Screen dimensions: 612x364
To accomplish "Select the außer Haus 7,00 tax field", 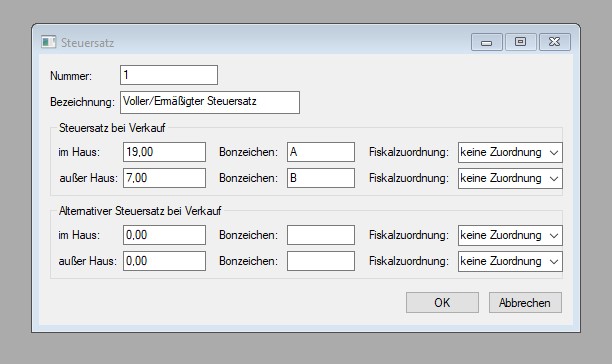I will coord(164,178).
